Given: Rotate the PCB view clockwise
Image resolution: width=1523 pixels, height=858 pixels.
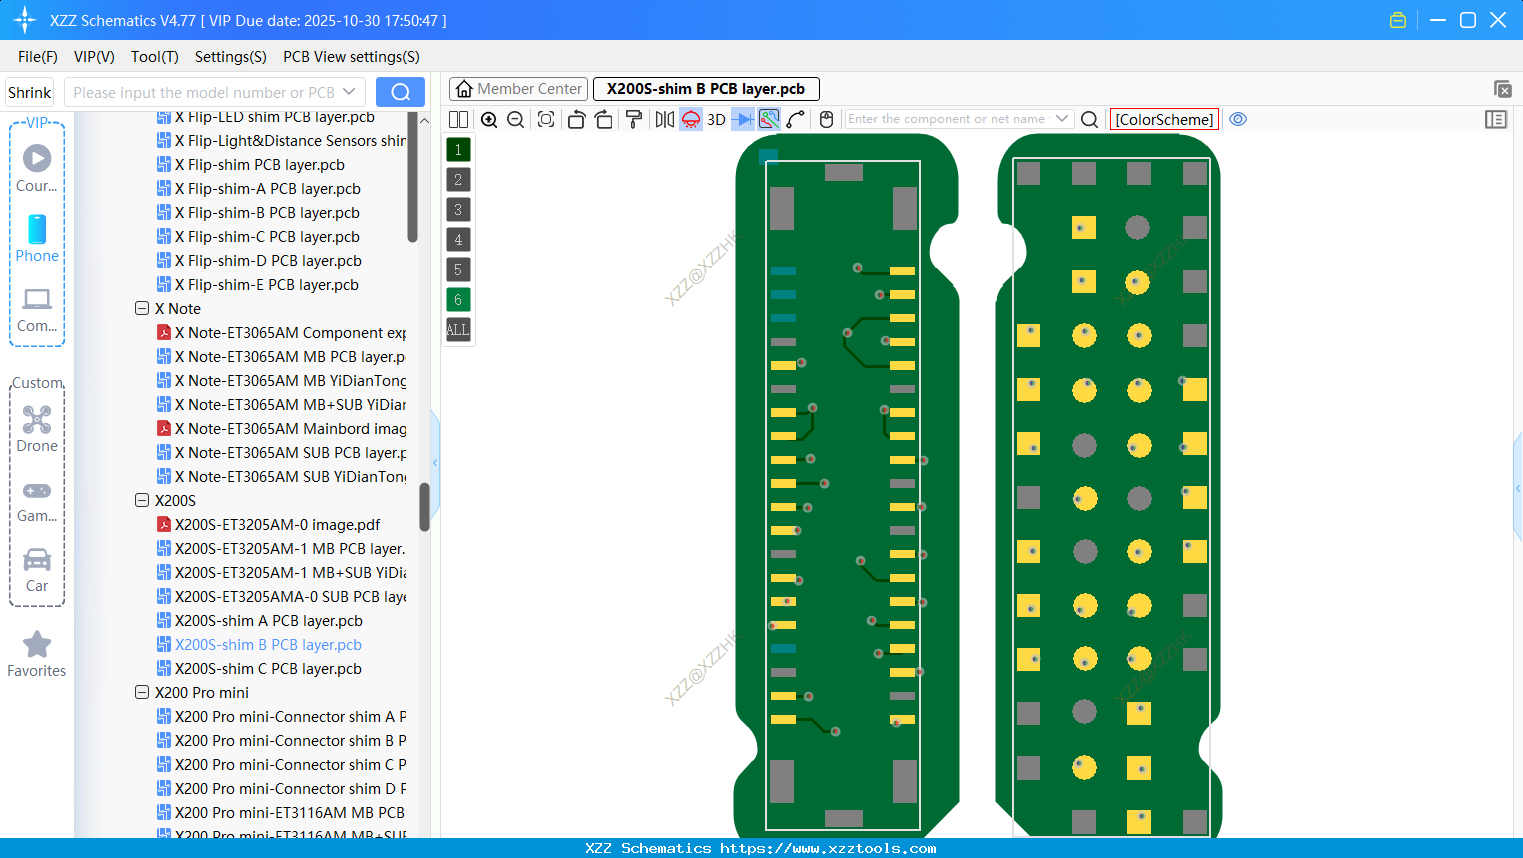Looking at the screenshot, I should coord(603,119).
